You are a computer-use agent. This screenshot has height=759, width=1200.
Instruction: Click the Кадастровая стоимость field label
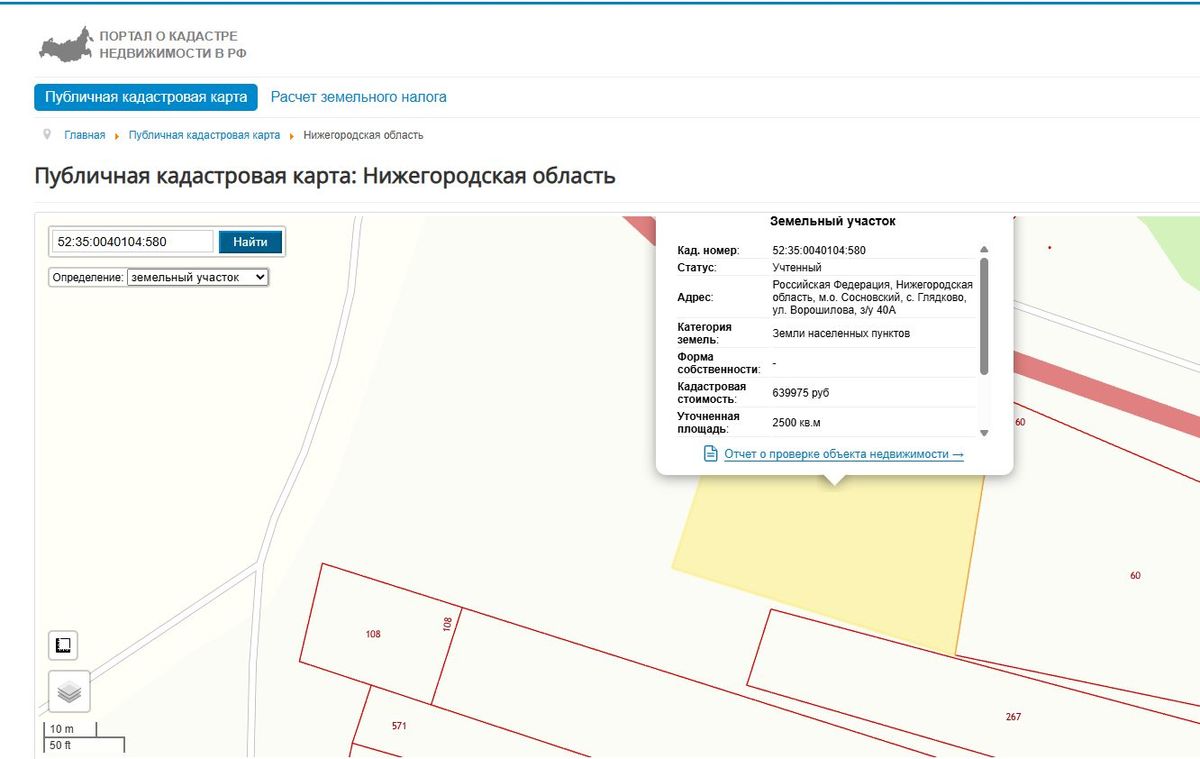click(x=712, y=393)
